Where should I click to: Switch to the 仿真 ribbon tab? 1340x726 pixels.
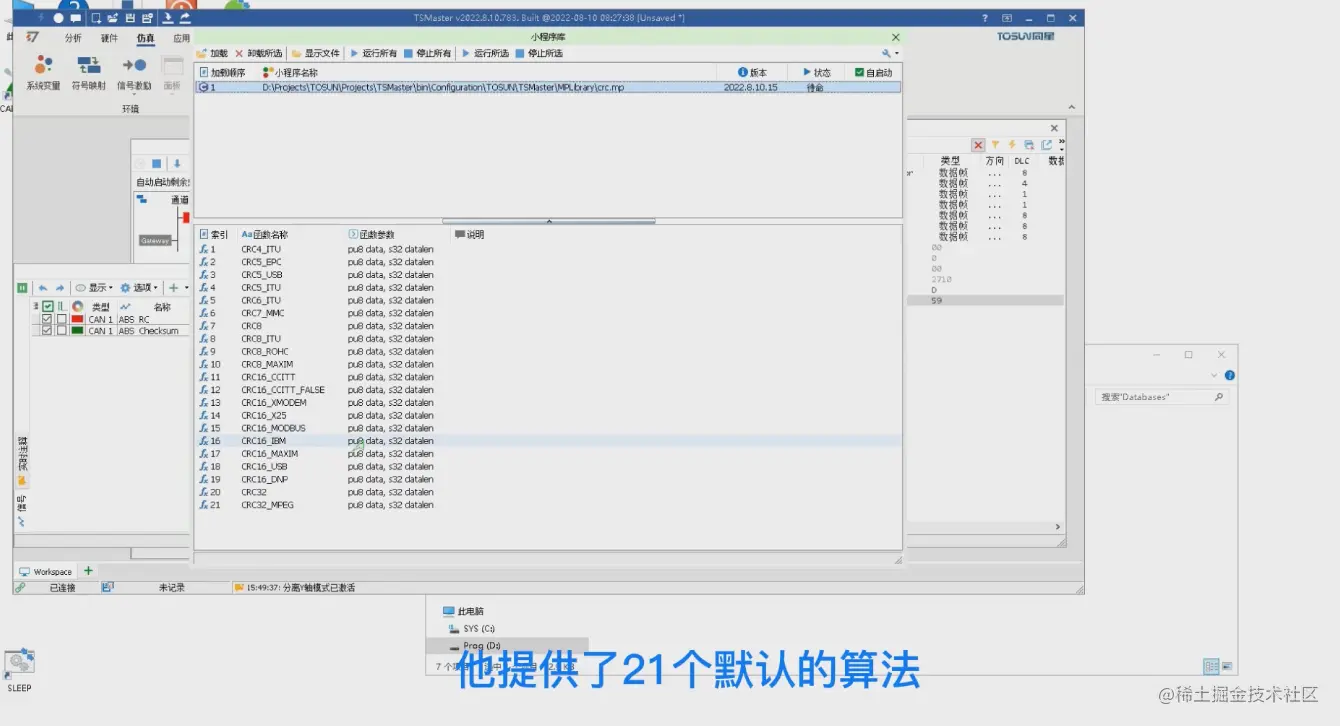point(145,38)
